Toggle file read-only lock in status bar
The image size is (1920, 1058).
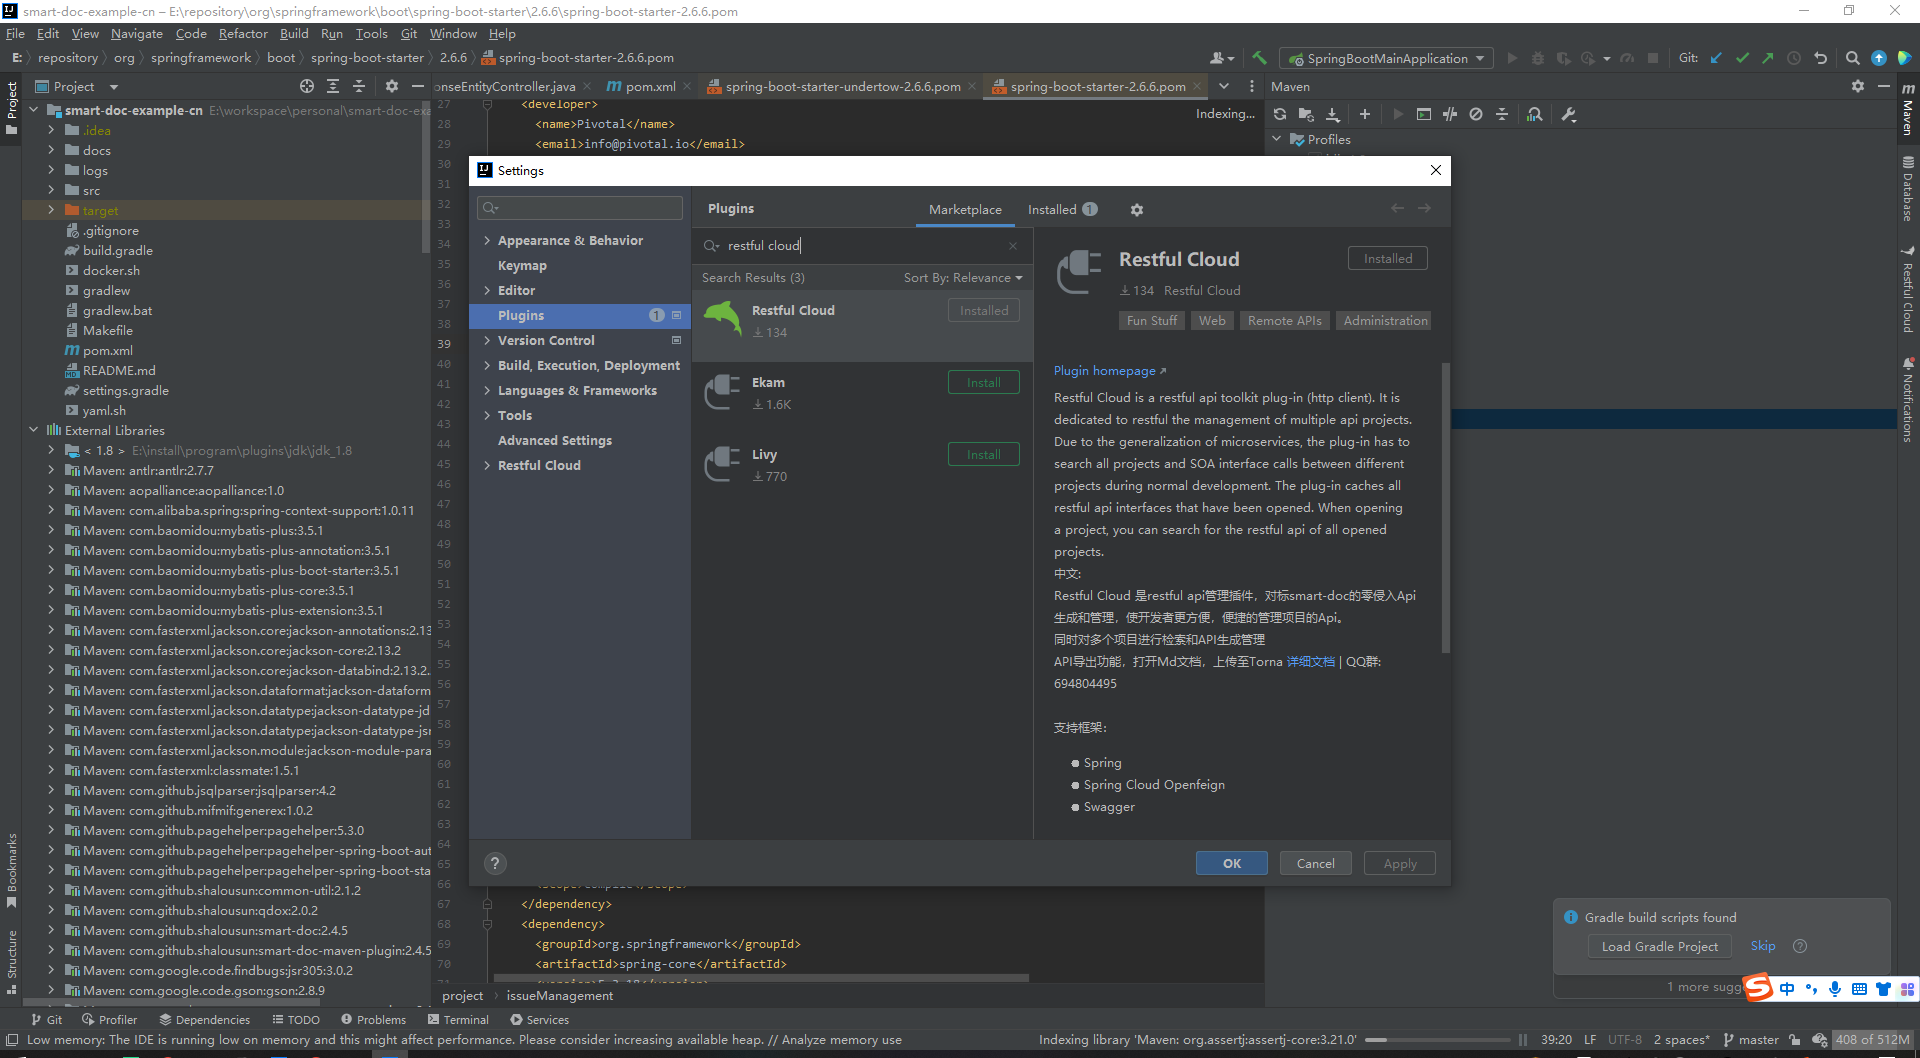click(1795, 1040)
